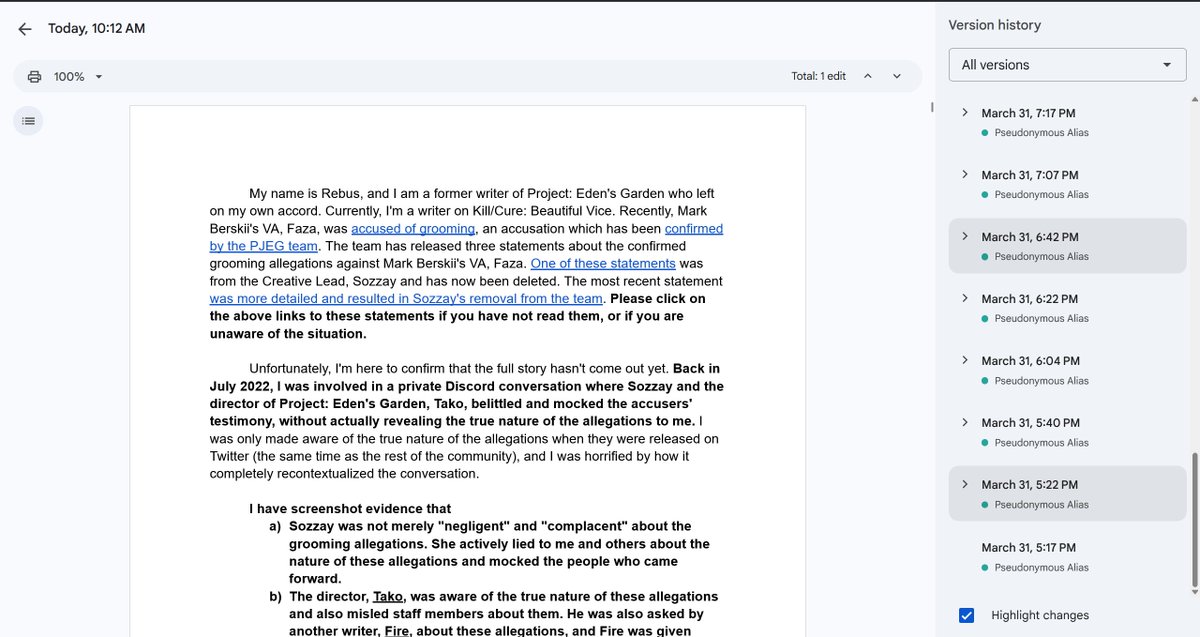Screen dimensions: 1200x637
Task: Click the Total: 1 edit label
Action: click(818, 76)
